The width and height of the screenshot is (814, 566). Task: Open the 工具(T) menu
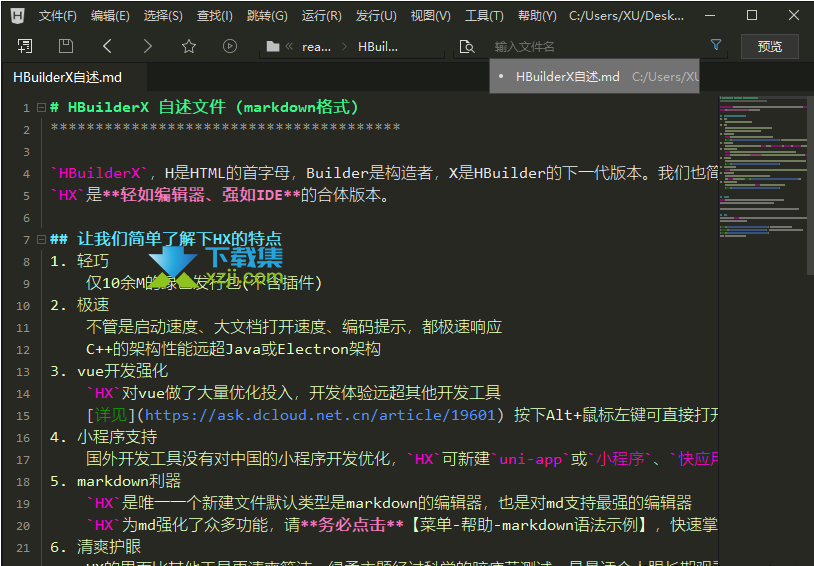[x=484, y=16]
